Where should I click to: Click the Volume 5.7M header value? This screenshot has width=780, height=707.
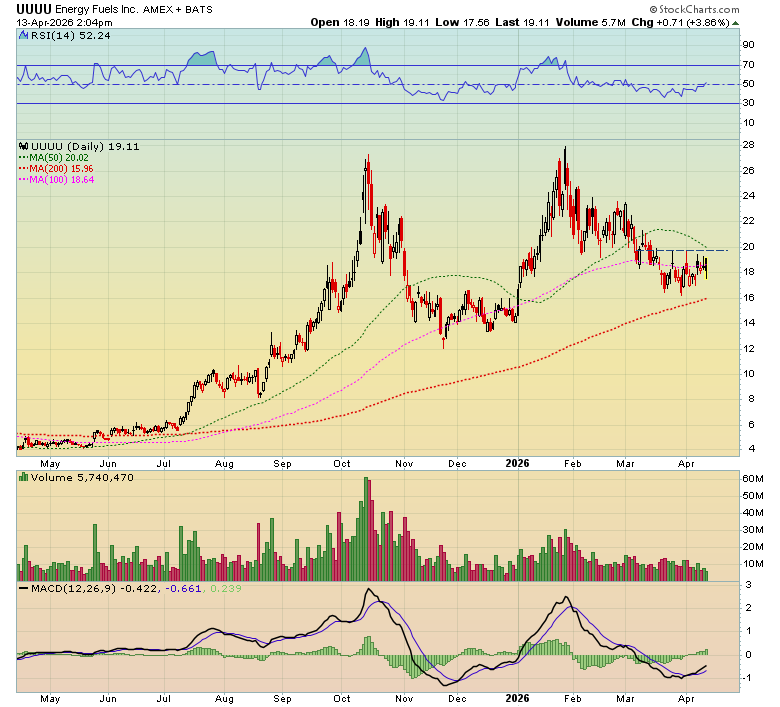(x=590, y=22)
